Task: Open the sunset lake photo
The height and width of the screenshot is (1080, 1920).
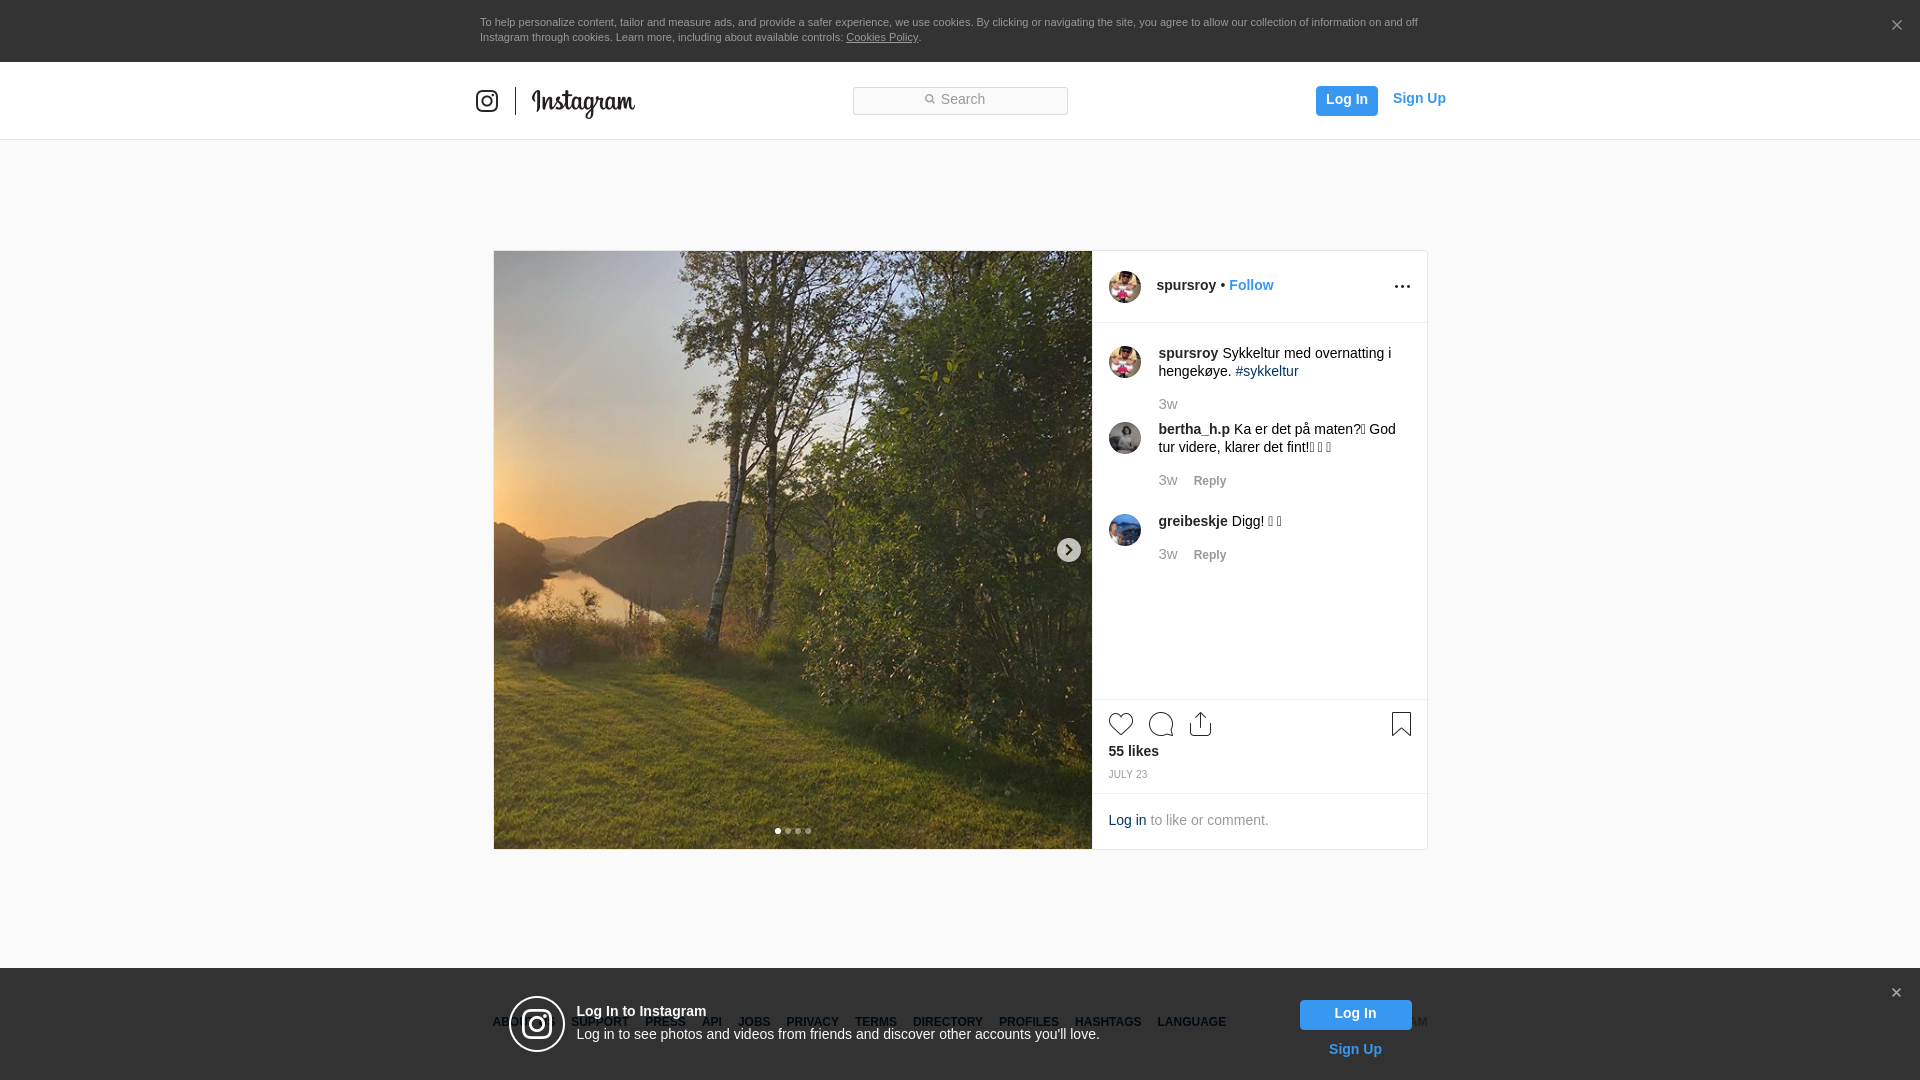Action: tap(792, 550)
